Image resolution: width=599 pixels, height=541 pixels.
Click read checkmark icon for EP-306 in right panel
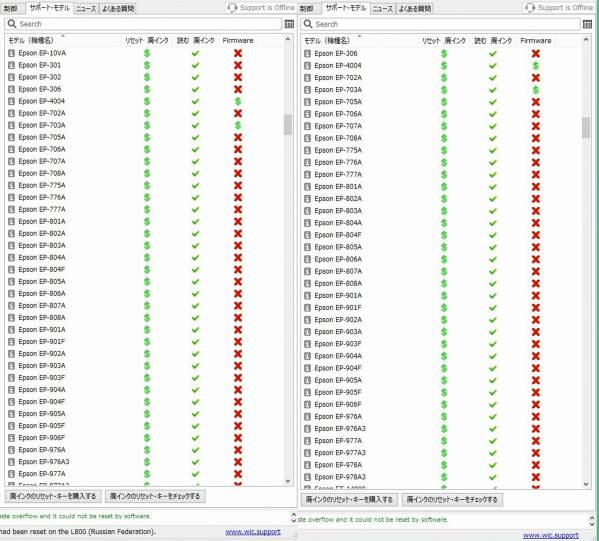[x=493, y=53]
